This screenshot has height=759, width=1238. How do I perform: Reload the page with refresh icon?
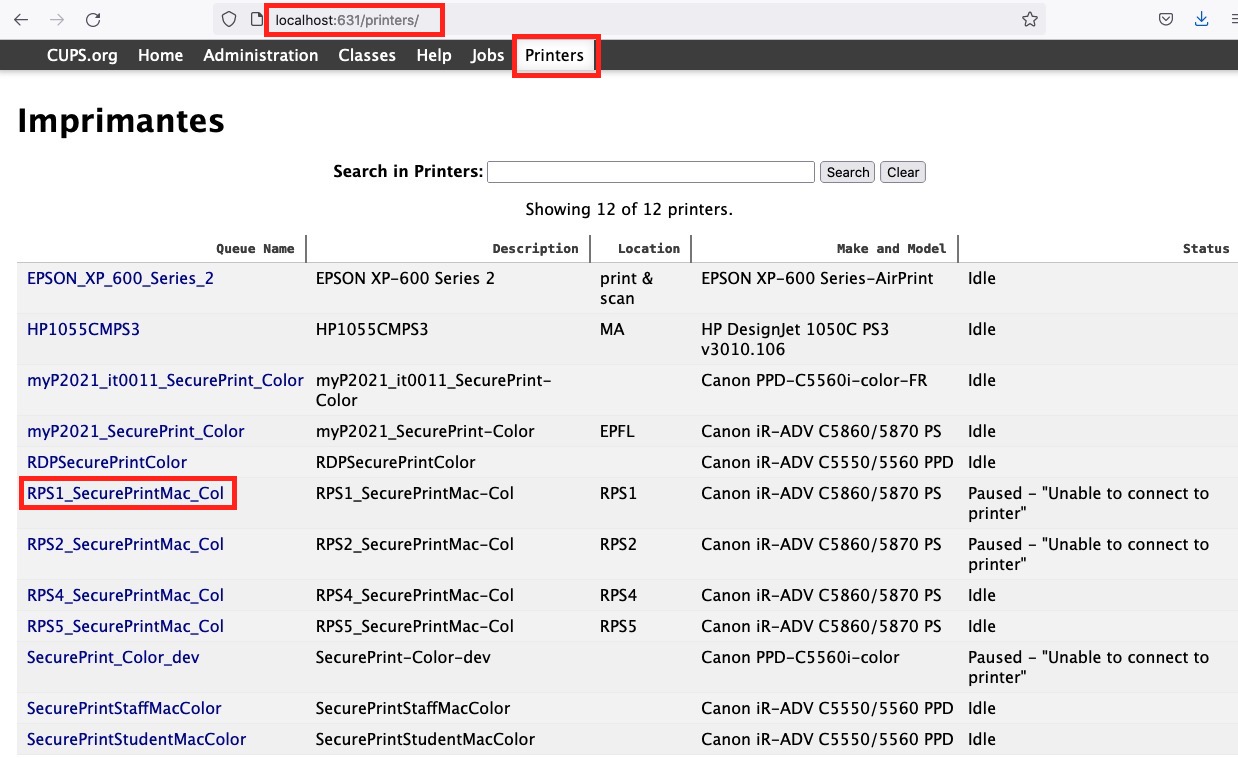93,20
